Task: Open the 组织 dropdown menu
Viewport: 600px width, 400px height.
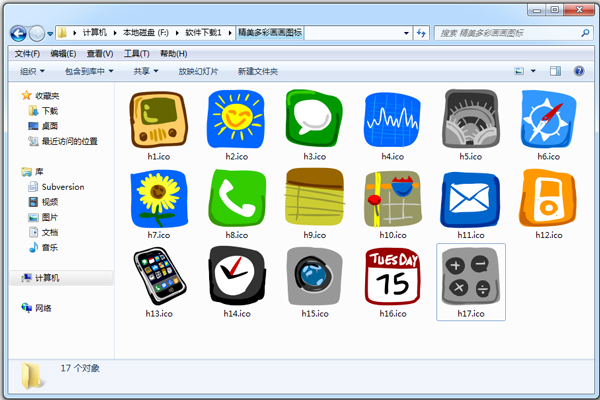Action: pos(36,71)
